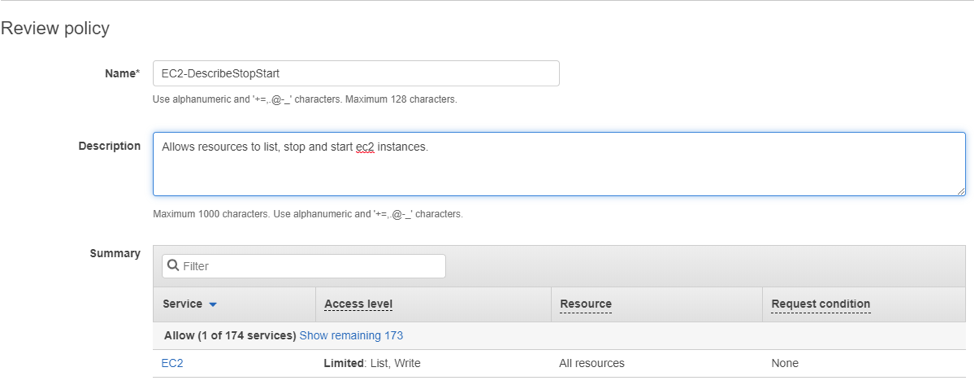Open the EC2 service link

tap(172, 363)
